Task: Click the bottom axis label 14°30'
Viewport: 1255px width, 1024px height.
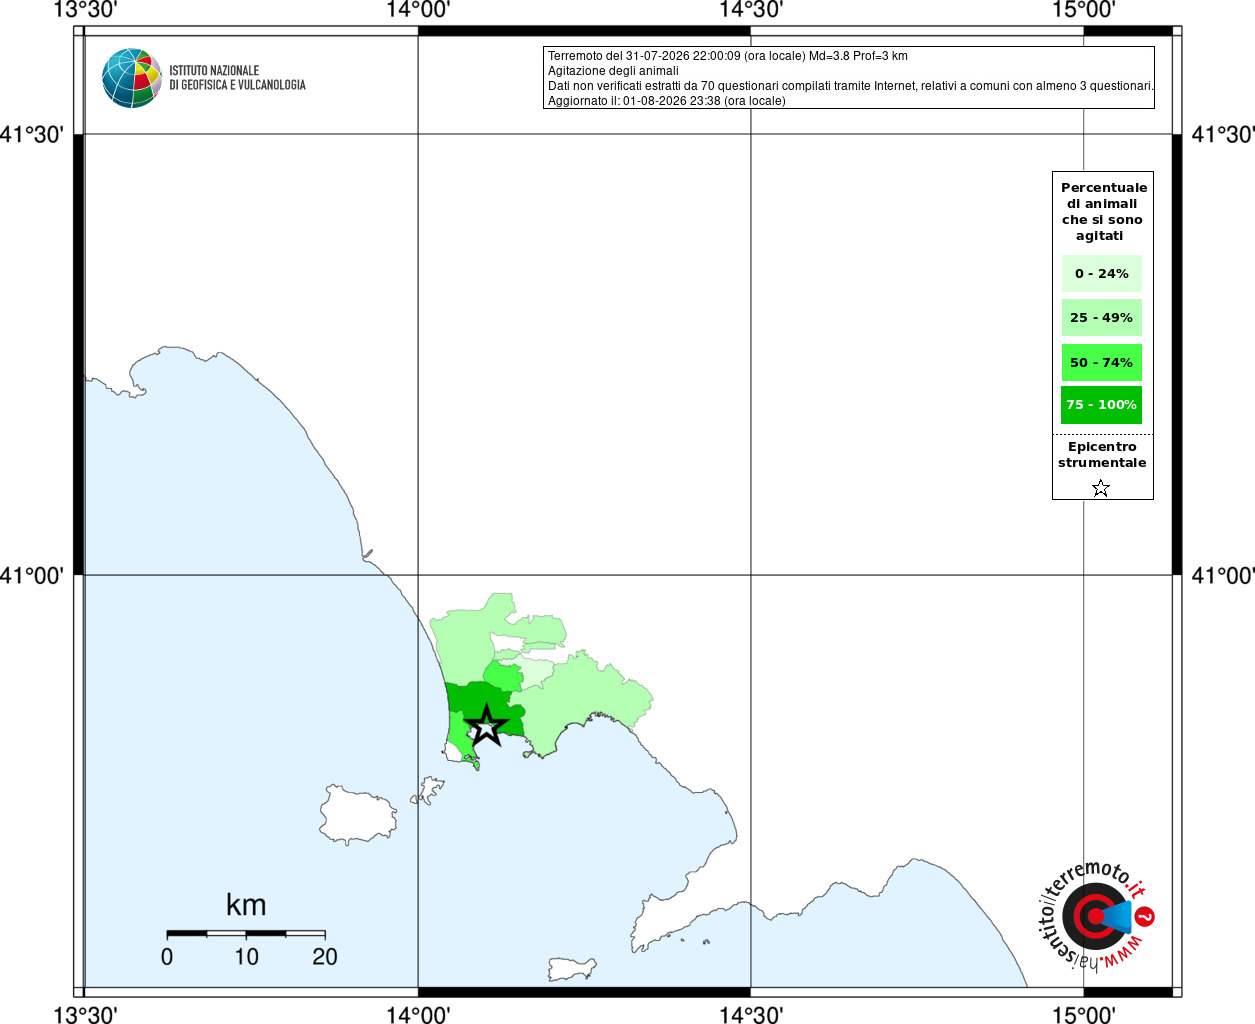Action: (751, 1014)
